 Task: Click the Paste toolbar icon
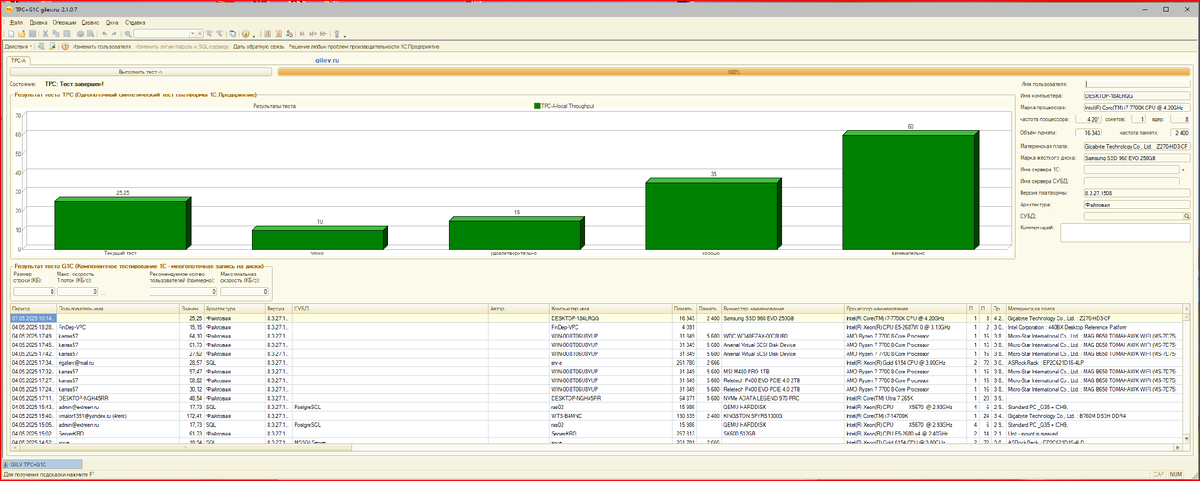tap(67, 33)
